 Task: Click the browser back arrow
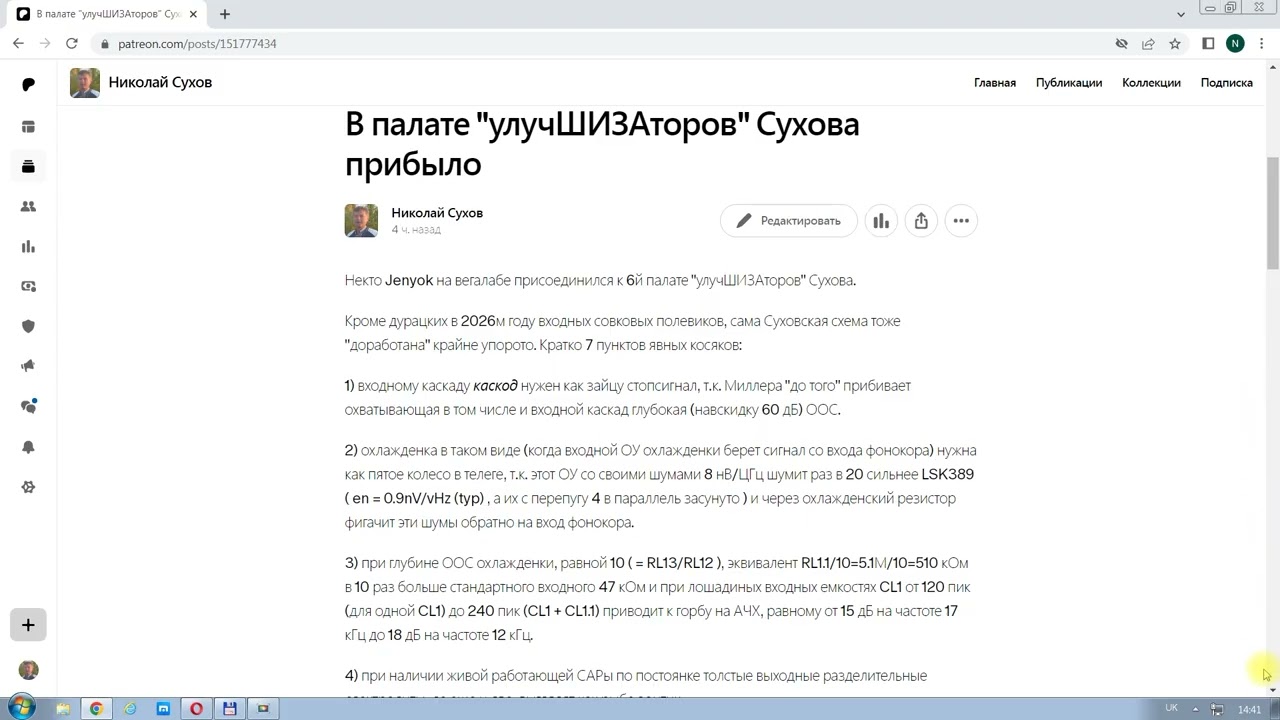coord(18,44)
